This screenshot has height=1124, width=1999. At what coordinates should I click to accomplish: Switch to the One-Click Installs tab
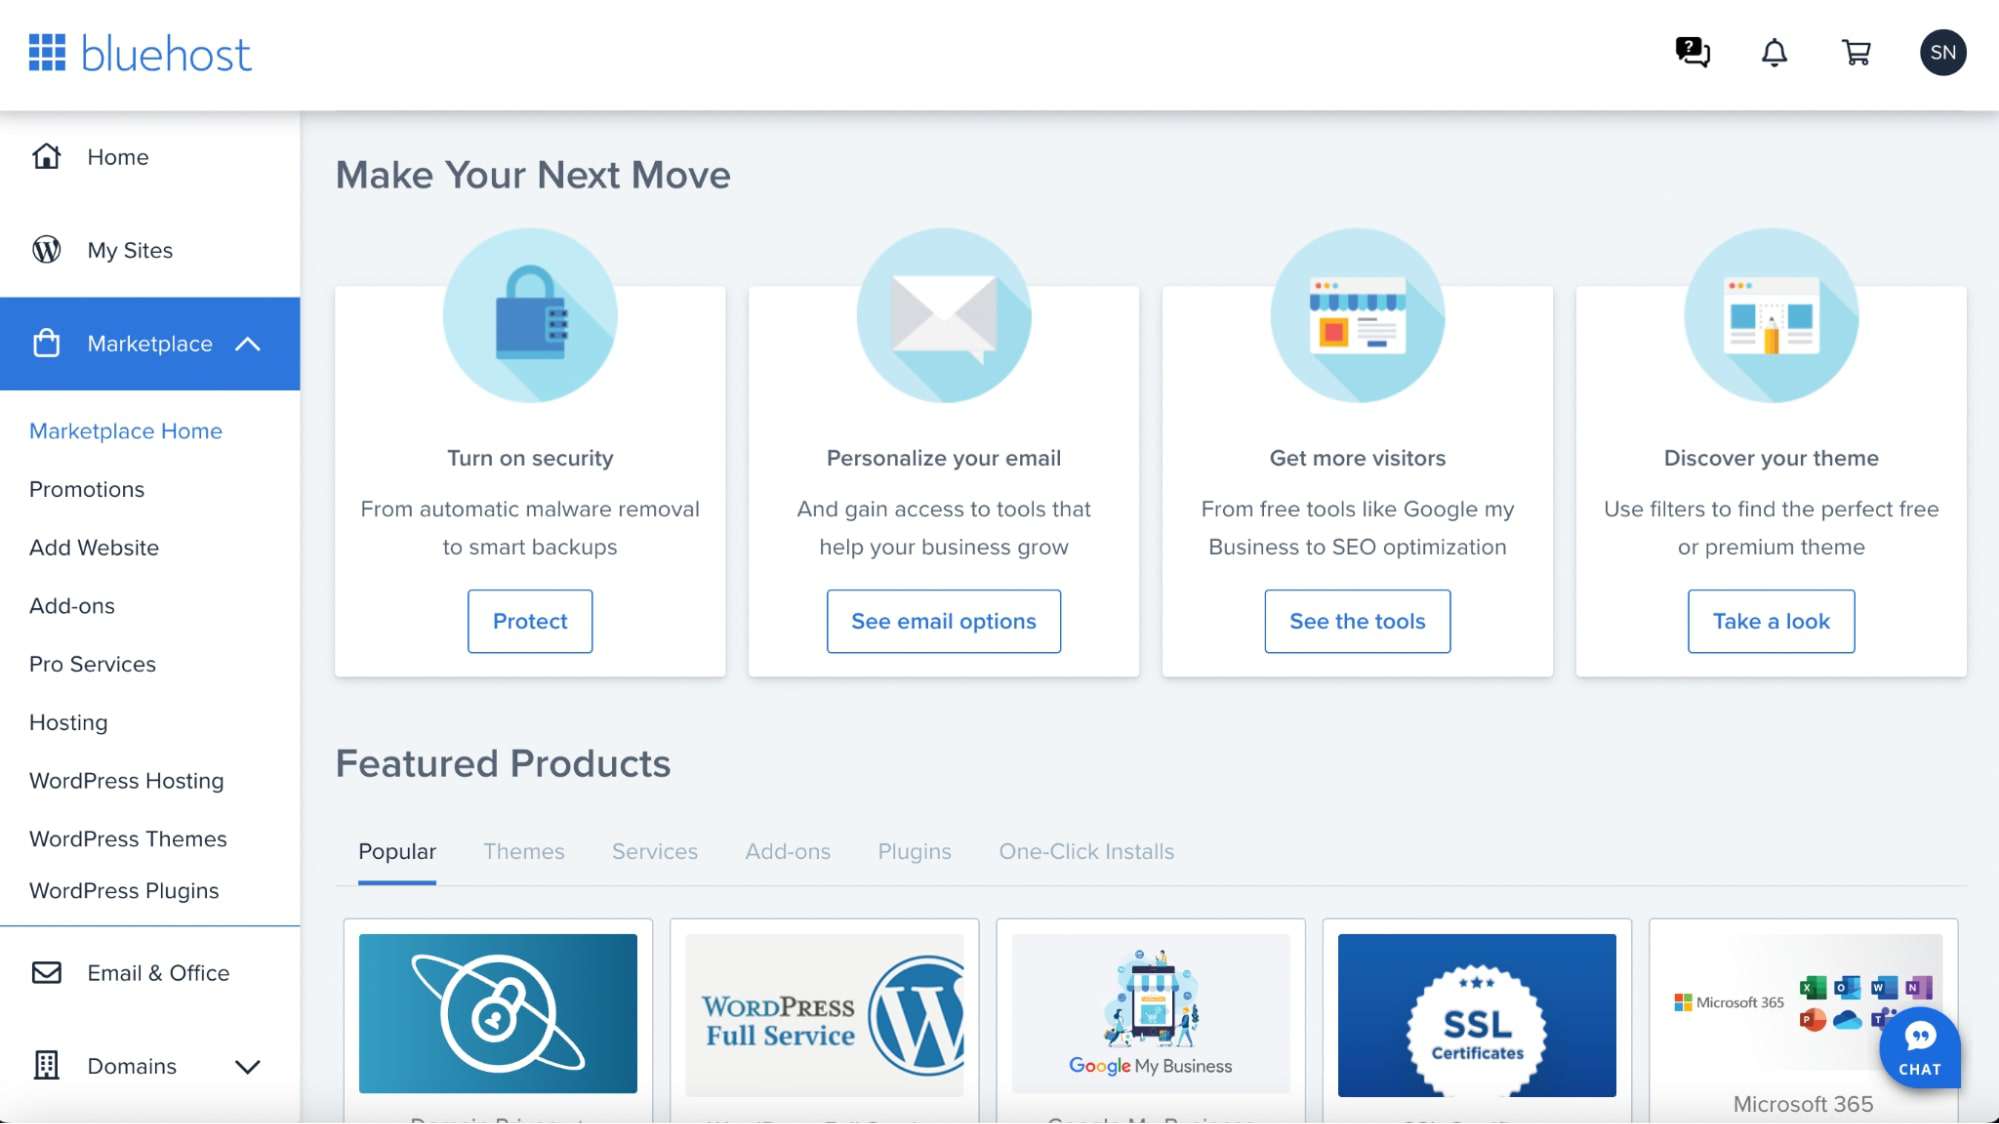[x=1087, y=851]
